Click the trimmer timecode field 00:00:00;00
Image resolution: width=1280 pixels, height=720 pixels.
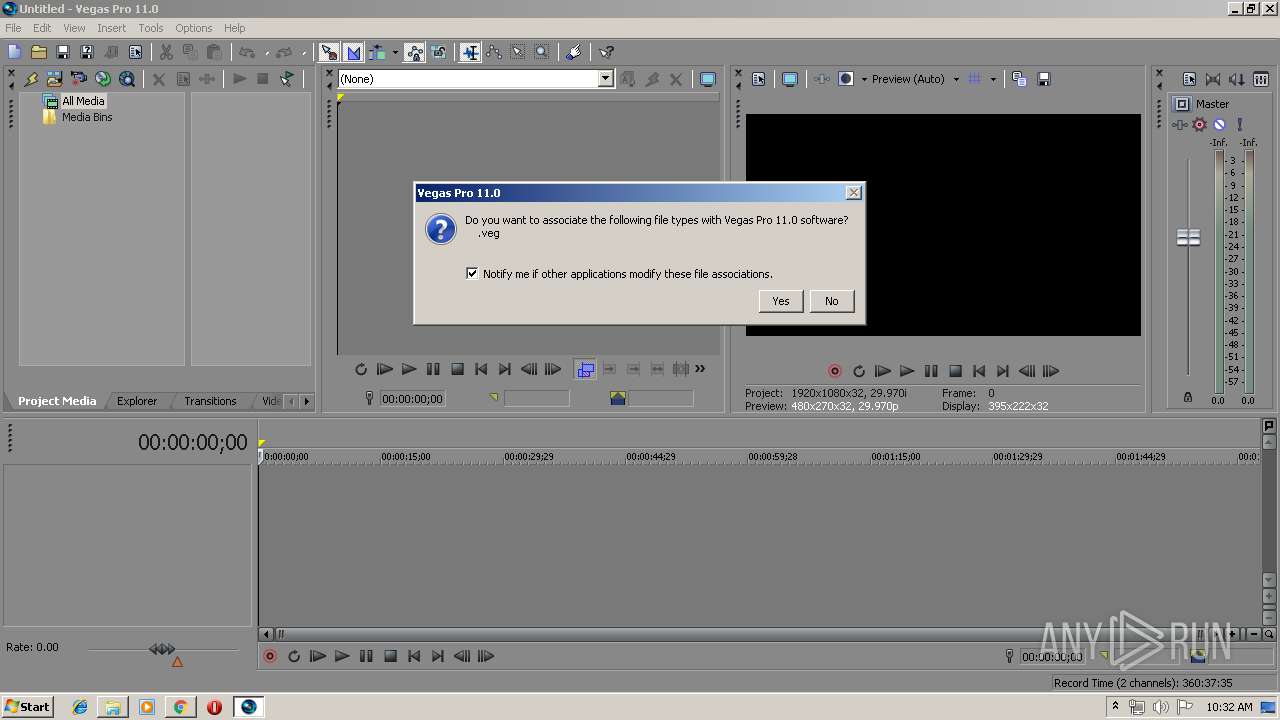(412, 399)
